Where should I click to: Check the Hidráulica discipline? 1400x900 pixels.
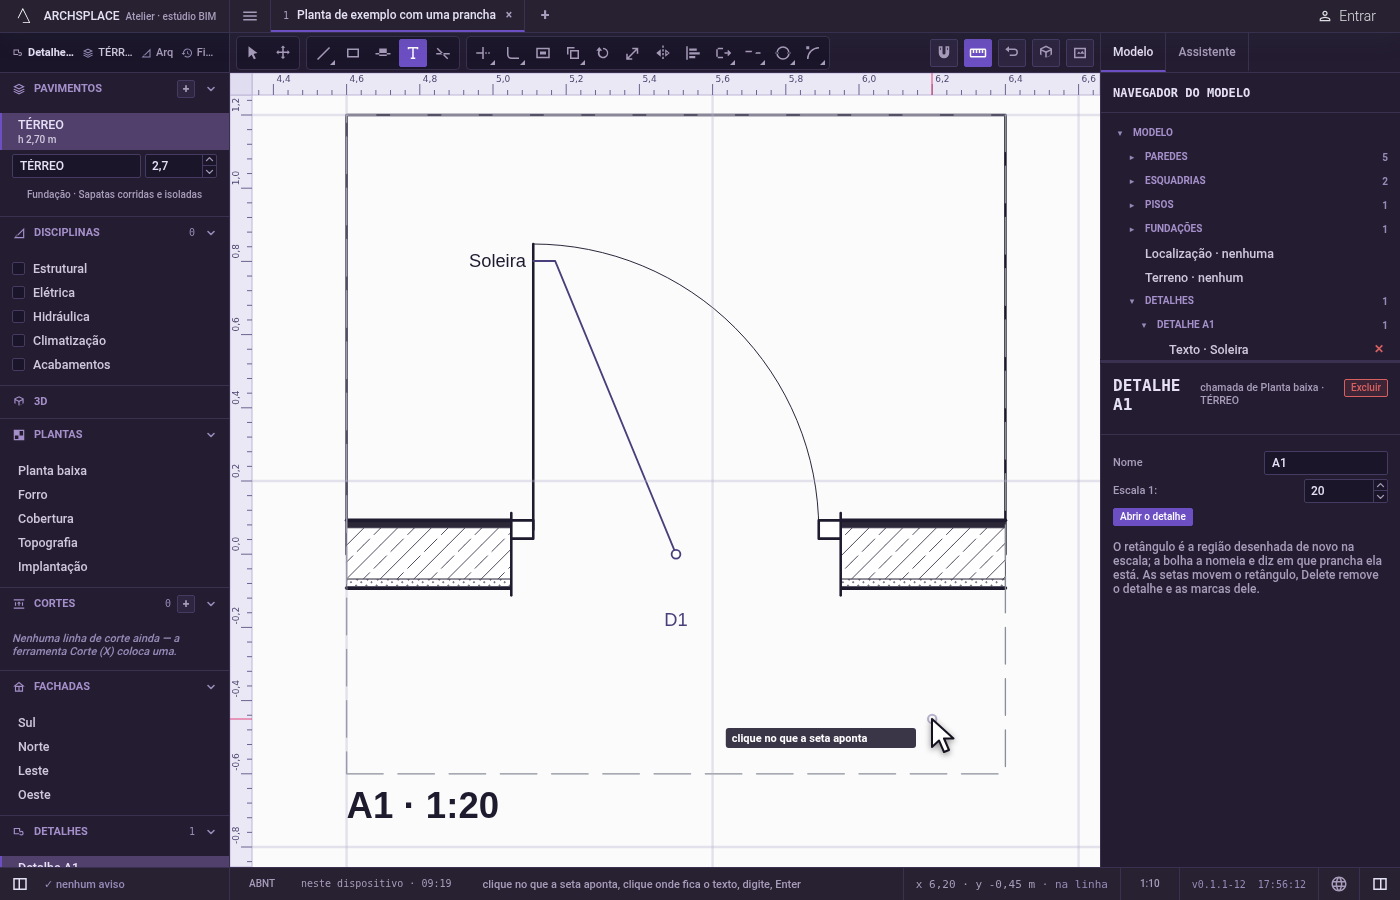18,317
